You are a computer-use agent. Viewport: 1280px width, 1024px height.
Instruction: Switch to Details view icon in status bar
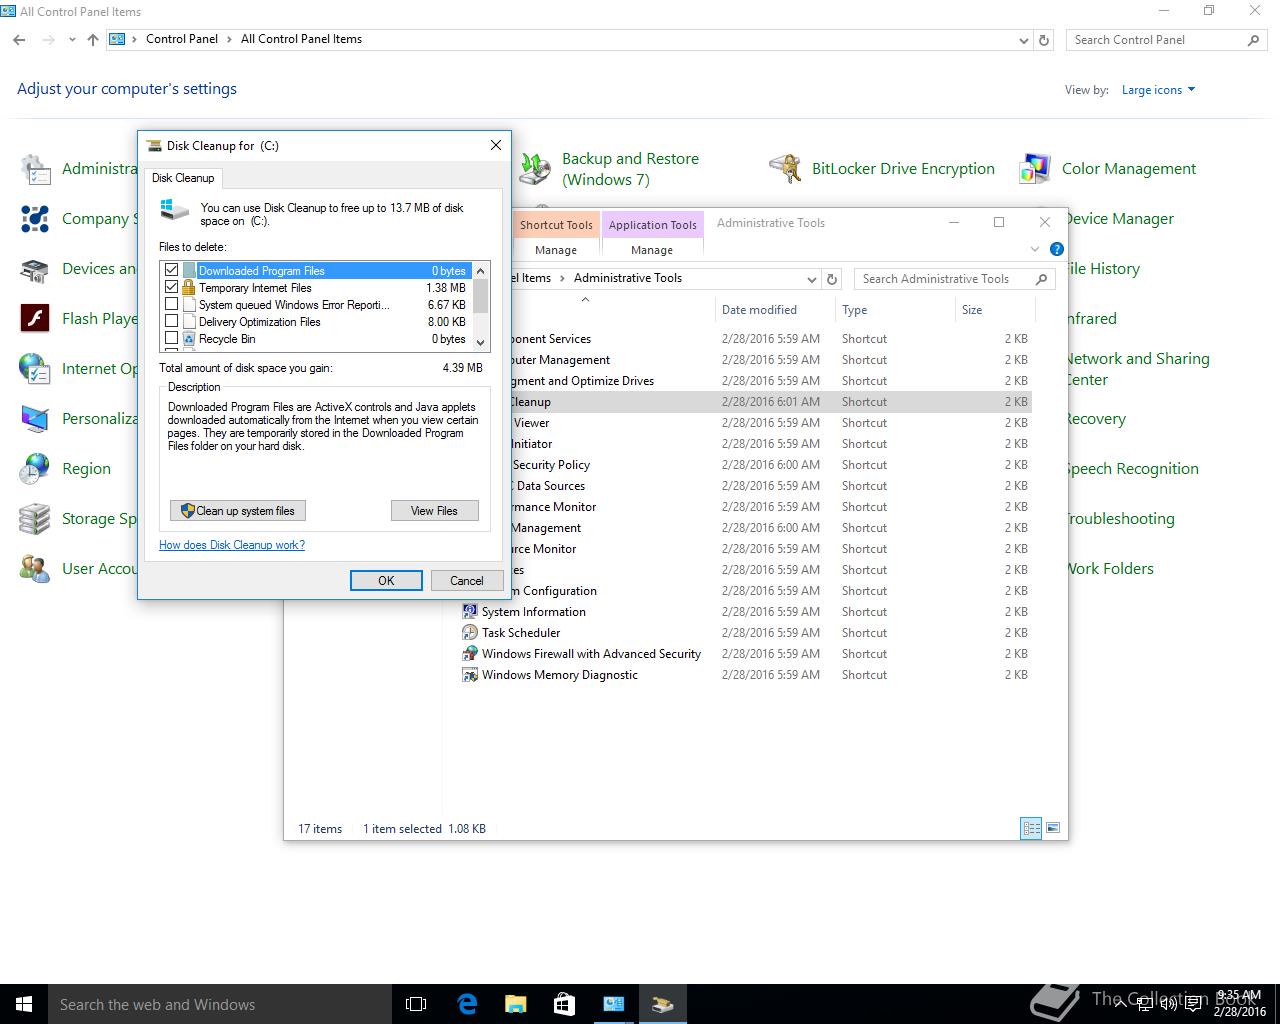(1031, 828)
